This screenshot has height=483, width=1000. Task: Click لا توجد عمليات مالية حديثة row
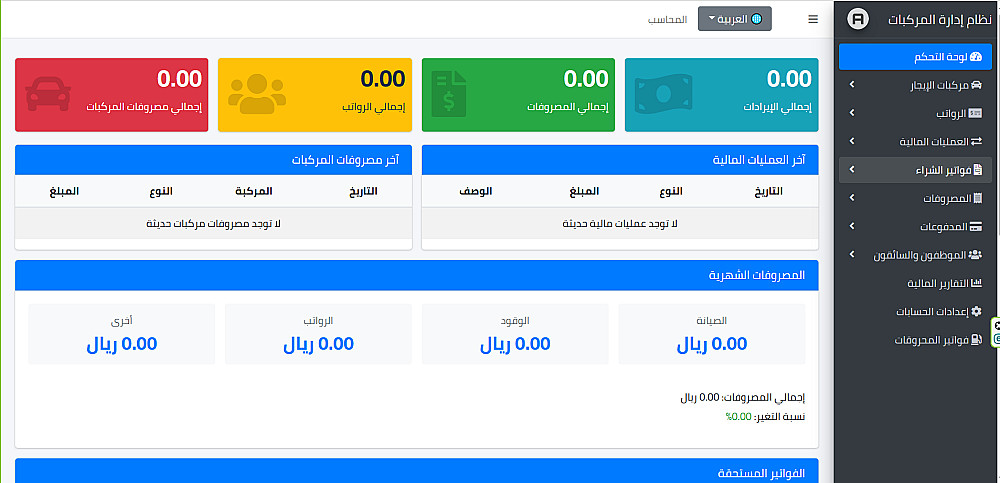[620, 223]
